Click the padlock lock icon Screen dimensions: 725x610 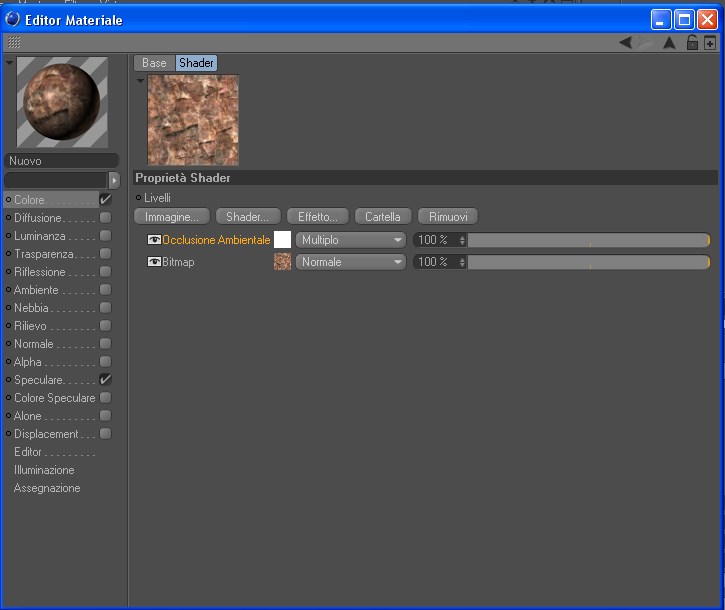coord(692,43)
